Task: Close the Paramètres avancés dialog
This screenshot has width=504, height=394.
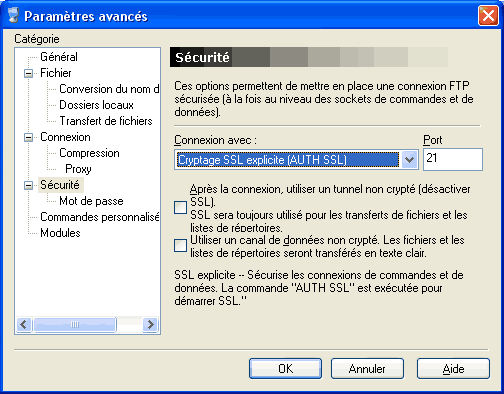Action: pyautogui.click(x=488, y=16)
